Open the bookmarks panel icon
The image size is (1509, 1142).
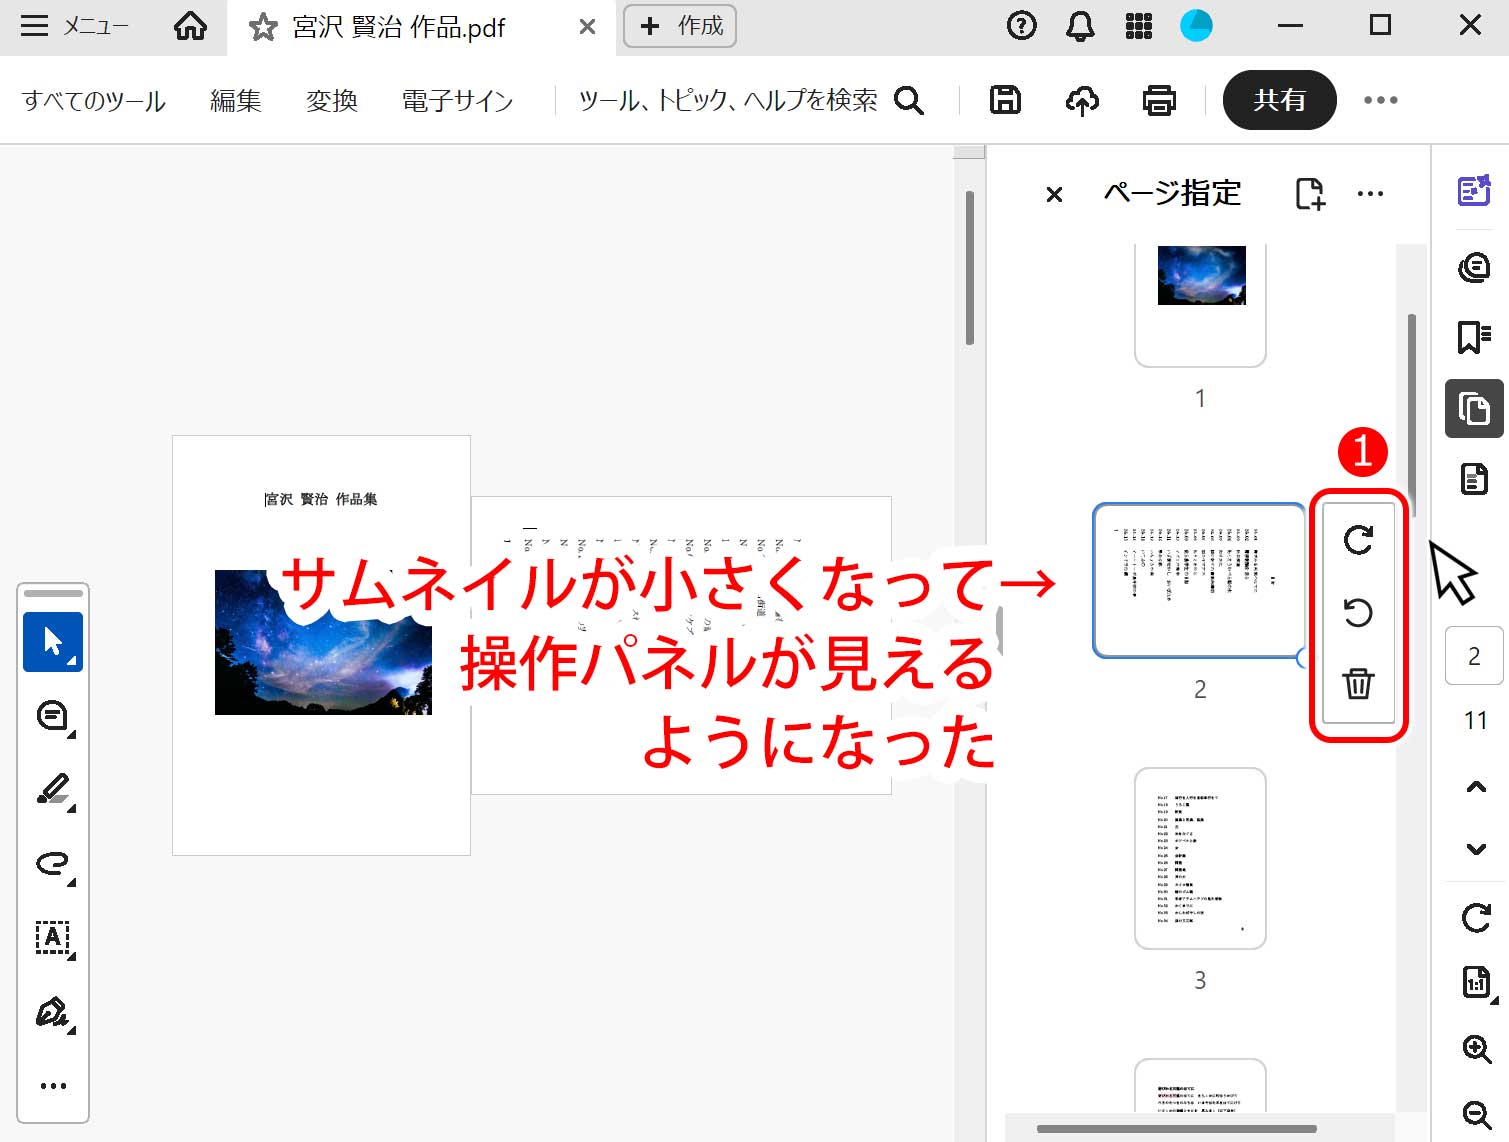tap(1474, 337)
